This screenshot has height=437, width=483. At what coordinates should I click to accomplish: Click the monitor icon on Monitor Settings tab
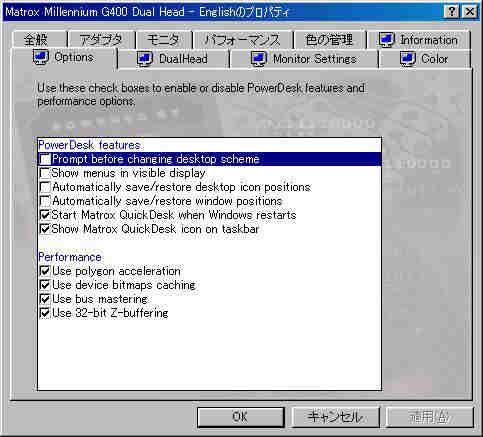pyautogui.click(x=259, y=59)
